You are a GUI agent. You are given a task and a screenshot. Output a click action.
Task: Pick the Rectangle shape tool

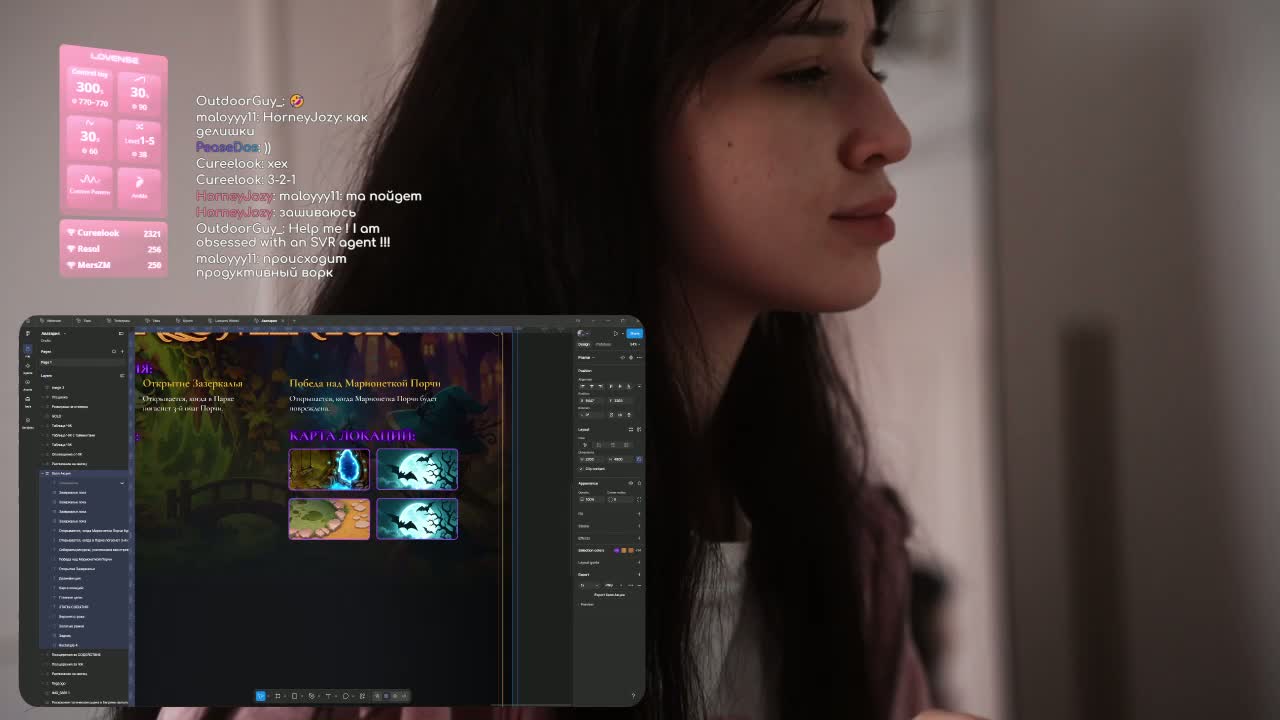pyautogui.click(x=294, y=696)
